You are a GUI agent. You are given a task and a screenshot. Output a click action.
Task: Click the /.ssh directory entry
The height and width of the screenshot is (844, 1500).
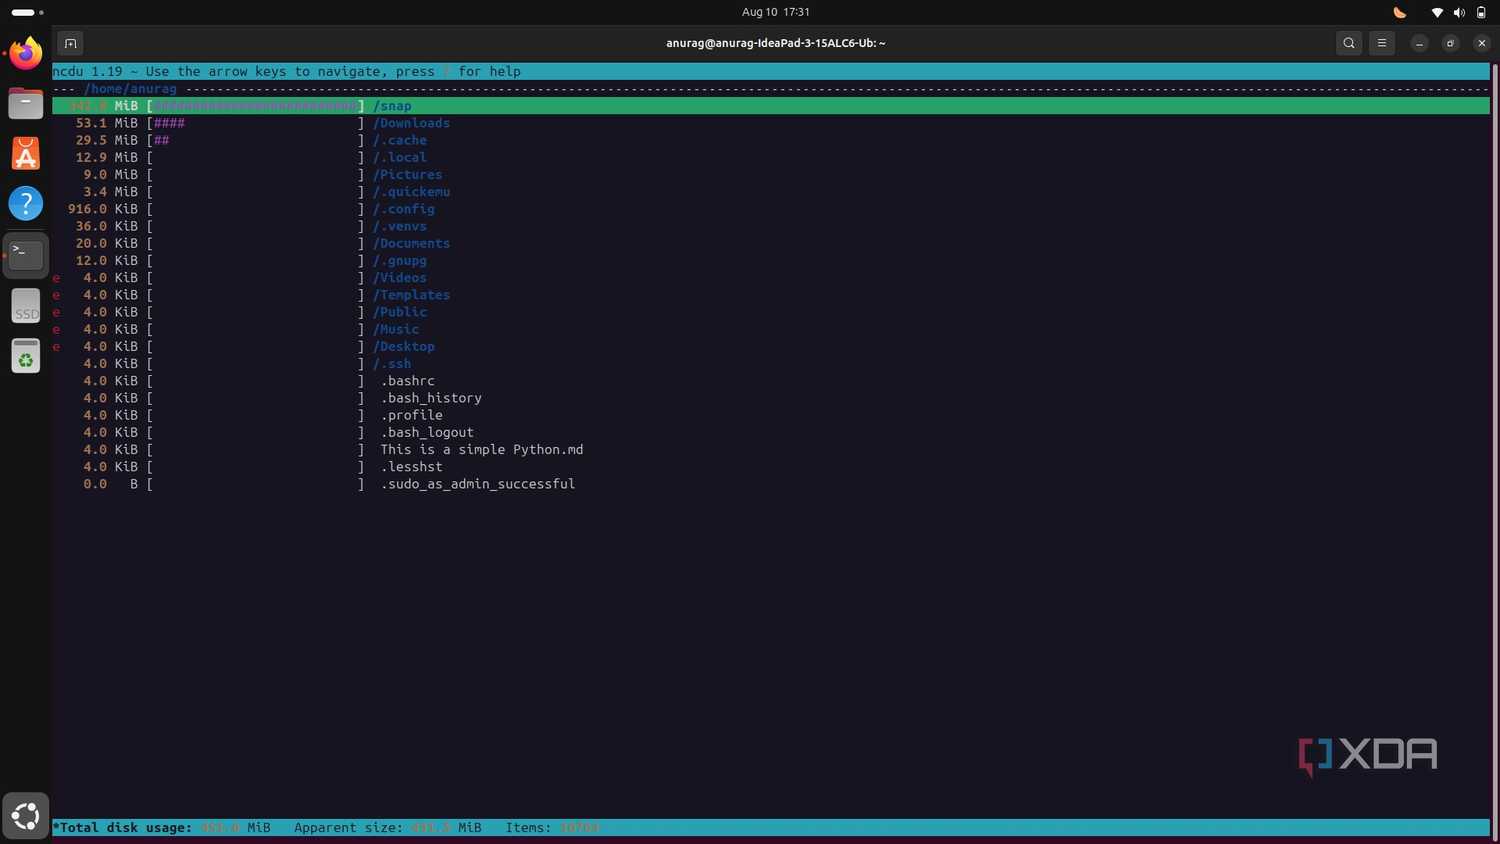[x=392, y=364]
